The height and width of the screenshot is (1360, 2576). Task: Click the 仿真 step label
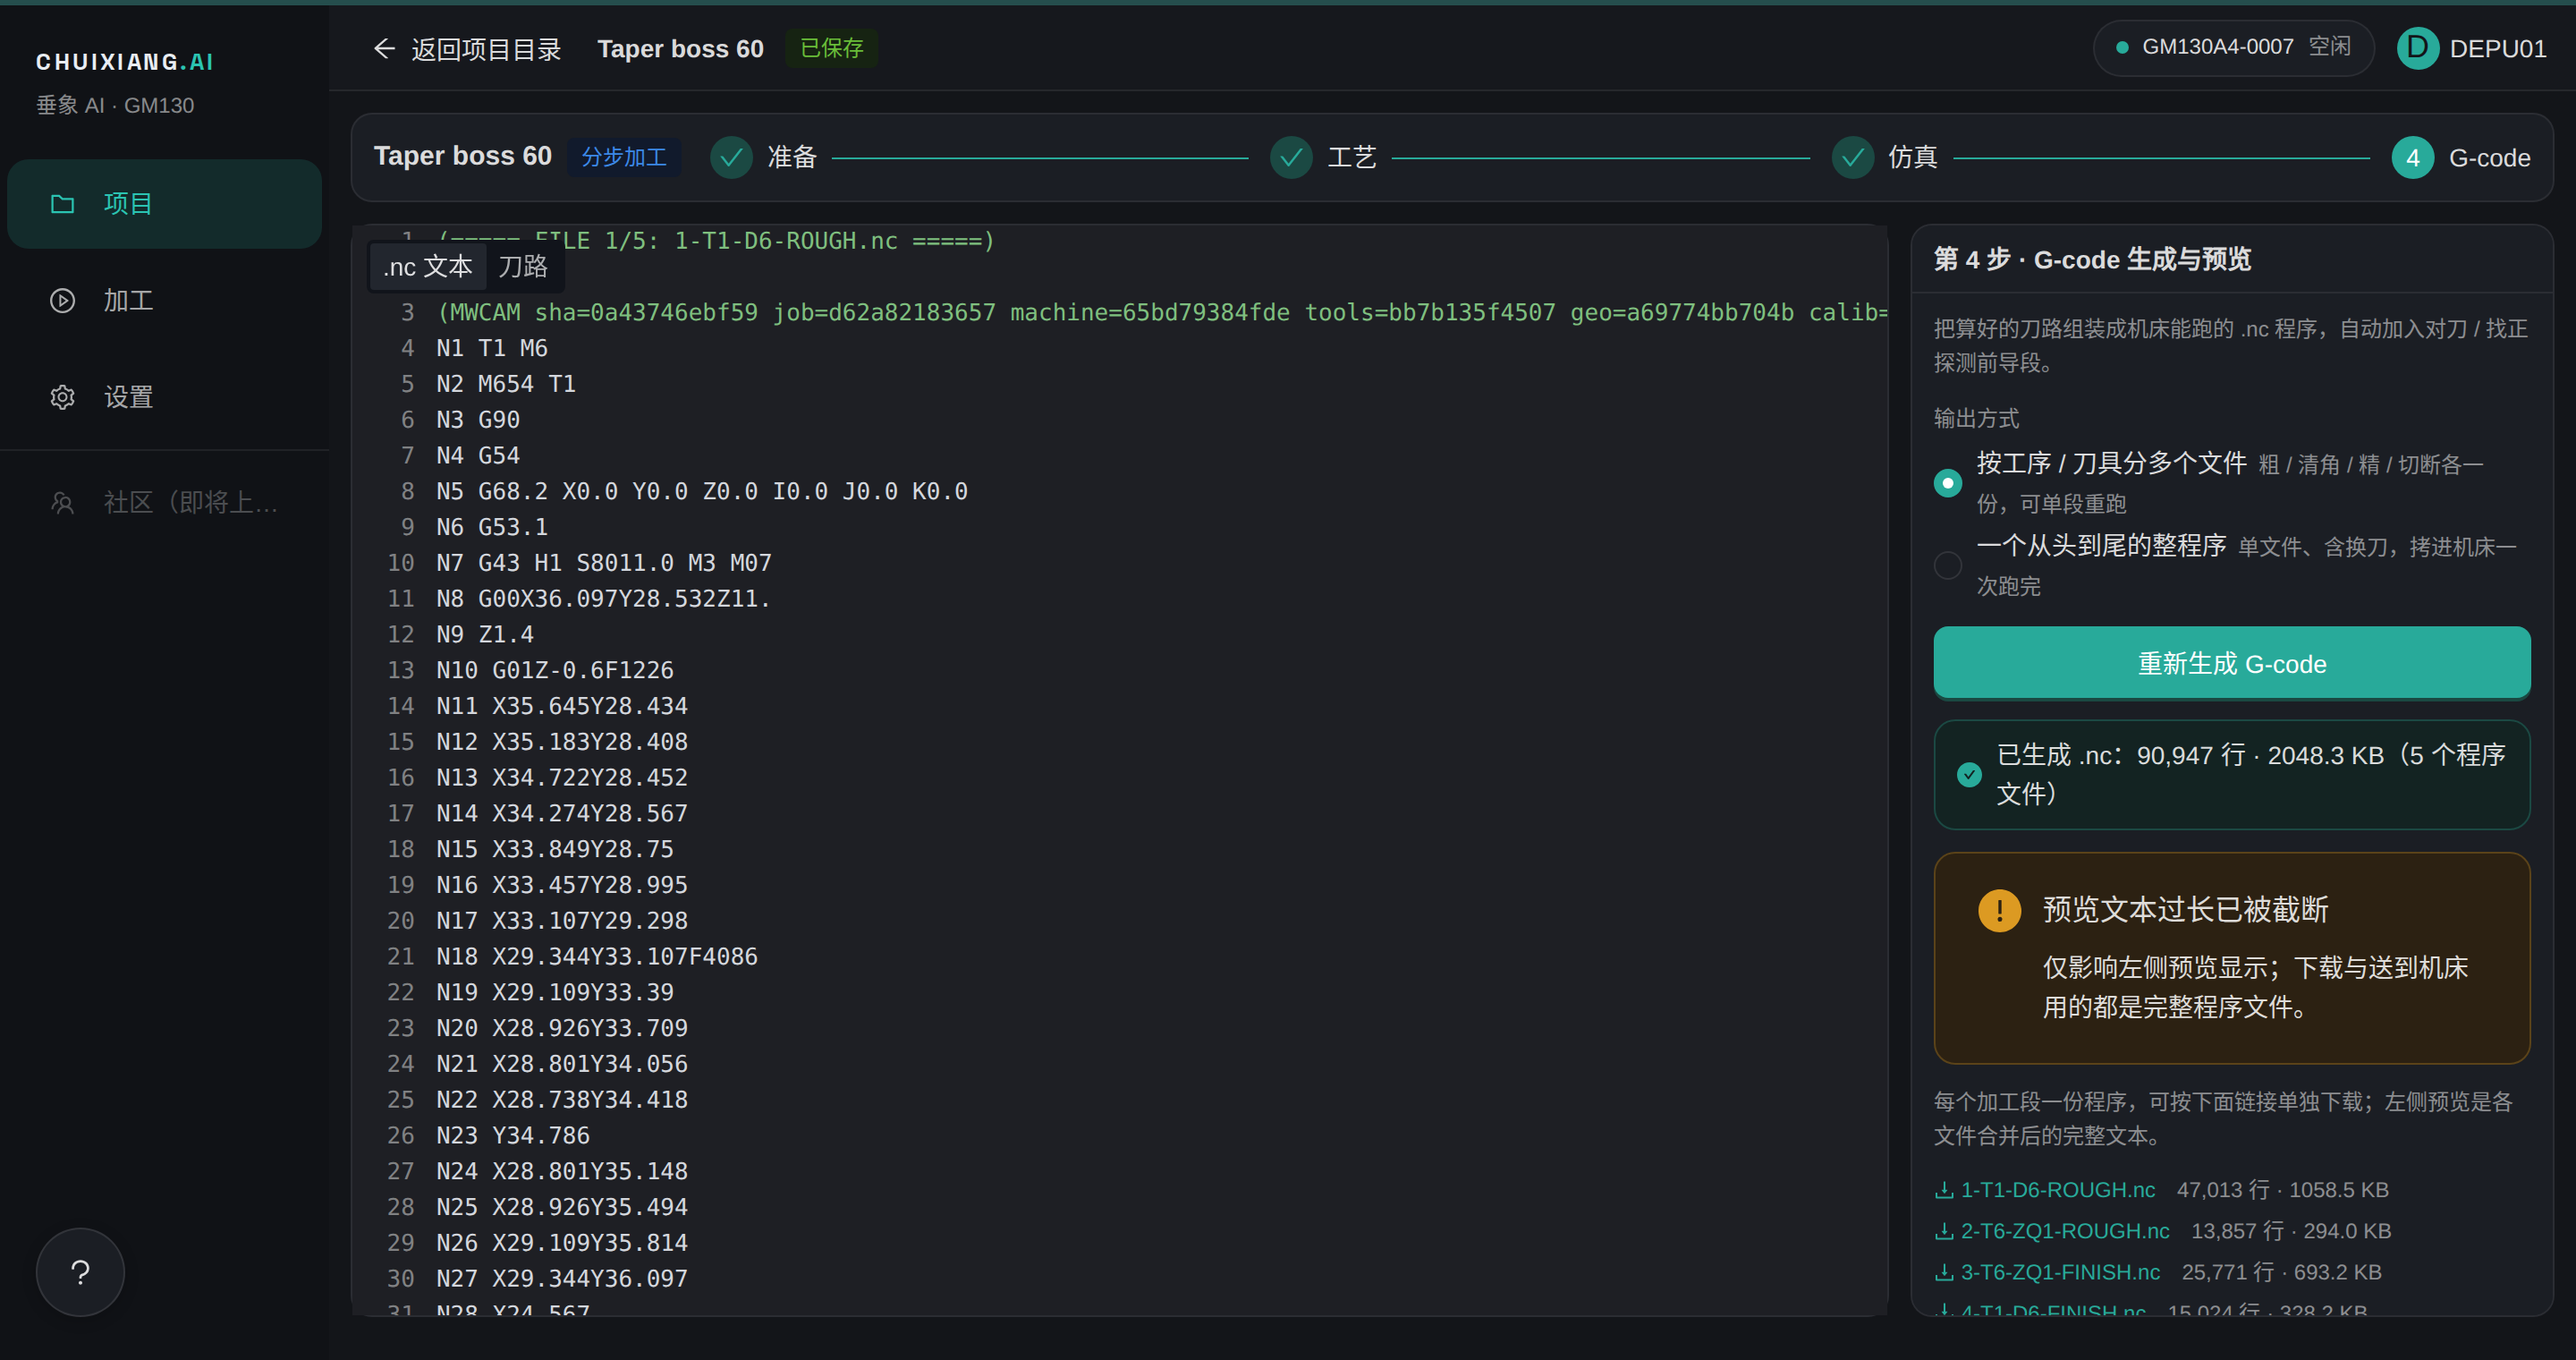(x=1913, y=158)
